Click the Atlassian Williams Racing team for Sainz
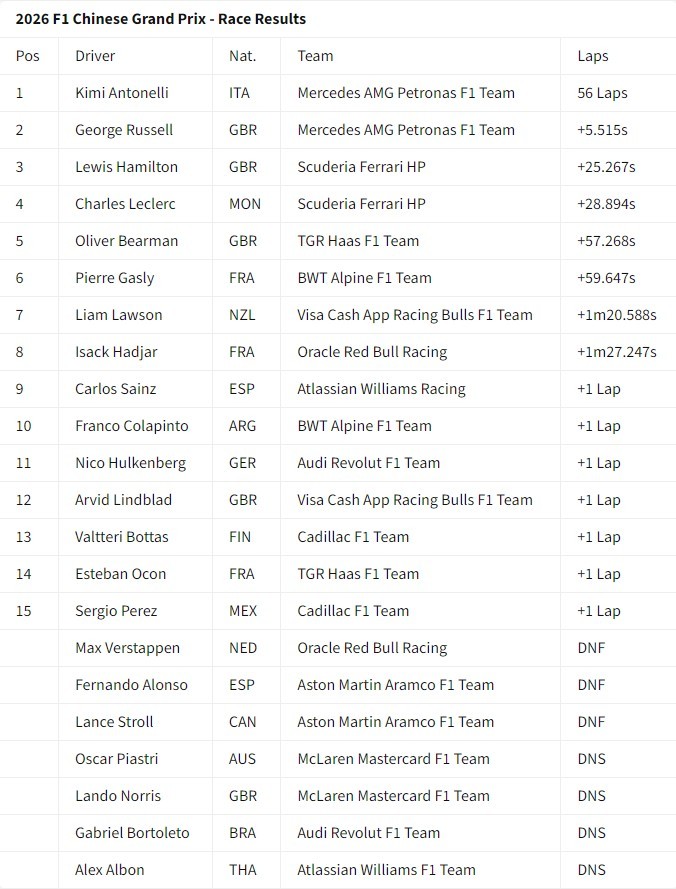Screen dimensions: 676x889 (381, 389)
